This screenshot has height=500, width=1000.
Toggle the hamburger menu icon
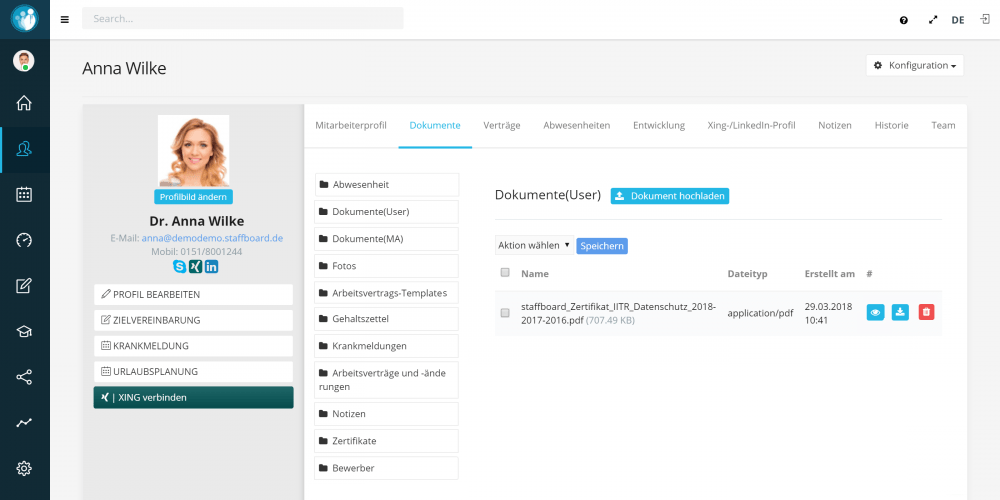pyautogui.click(x=64, y=19)
